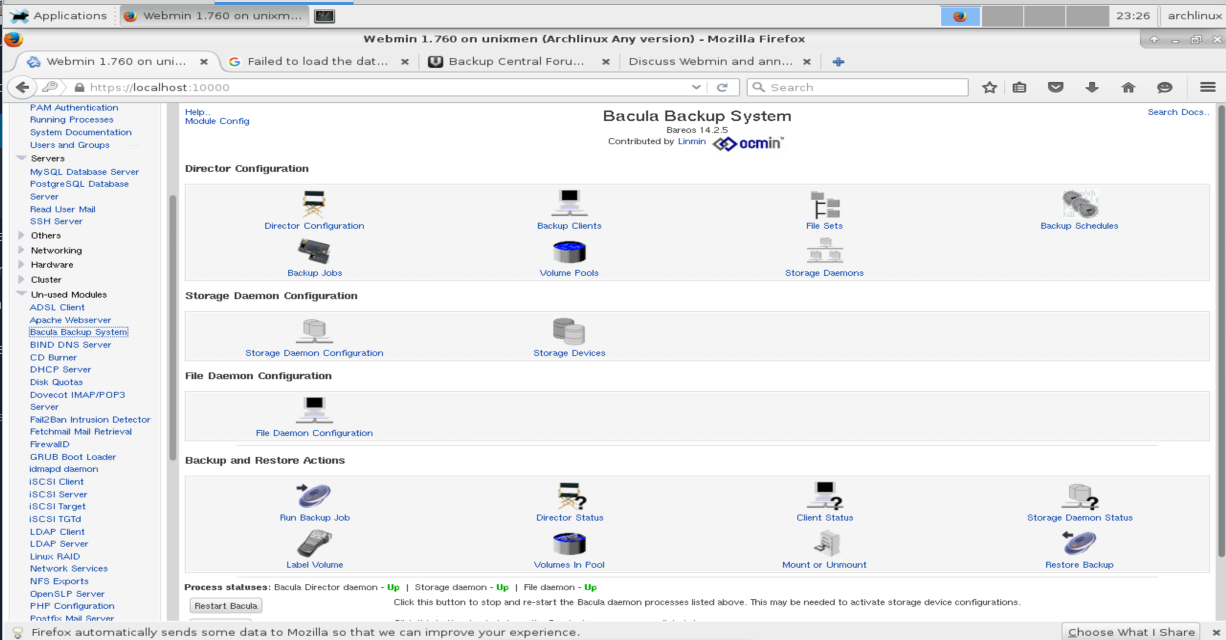
Task: Click the main page vertical scrollbar
Action: point(1219,330)
